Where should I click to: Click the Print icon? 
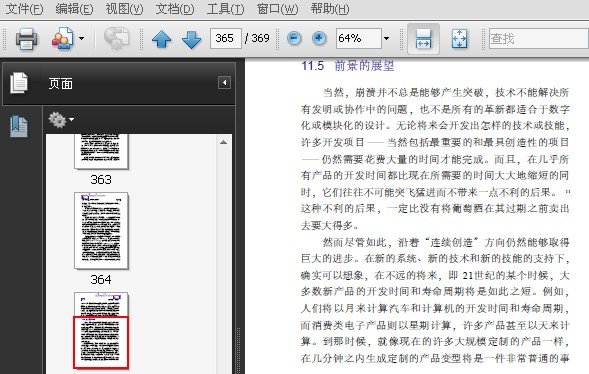click(x=26, y=38)
